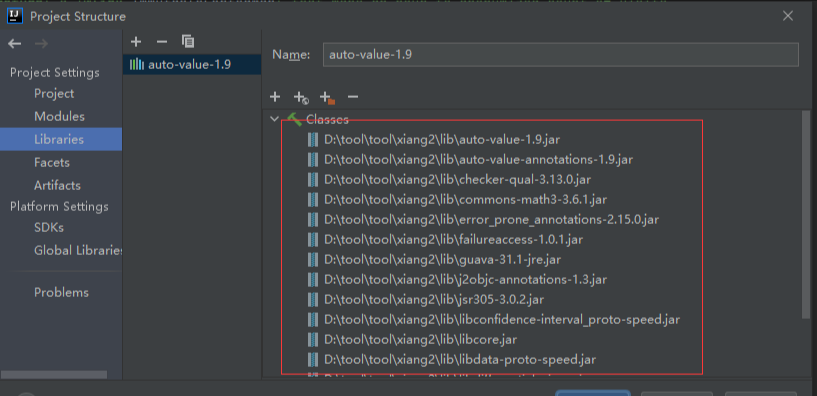Click the back navigation arrow
This screenshot has height=396, width=817.
click(x=15, y=44)
